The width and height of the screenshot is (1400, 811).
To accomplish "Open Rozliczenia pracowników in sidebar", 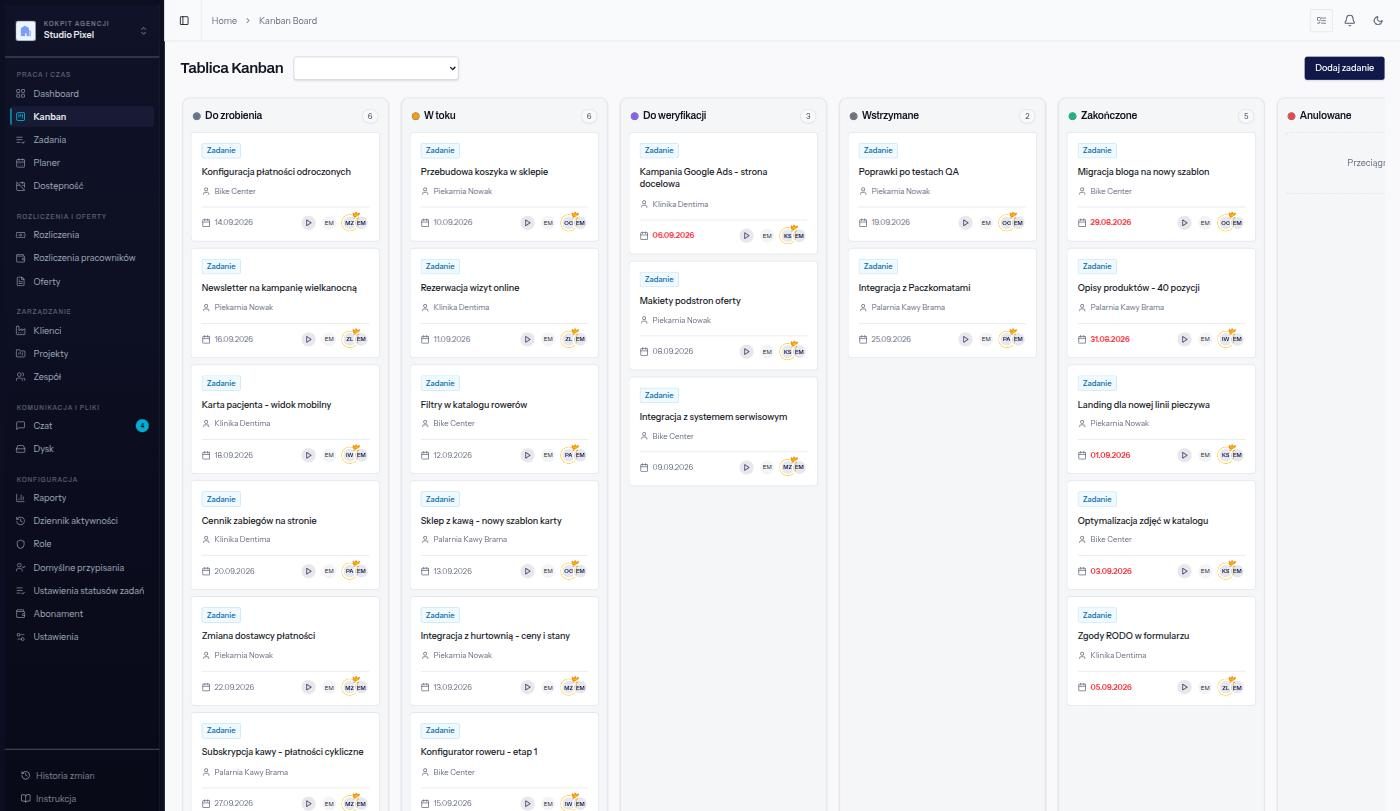I will [x=82, y=258].
